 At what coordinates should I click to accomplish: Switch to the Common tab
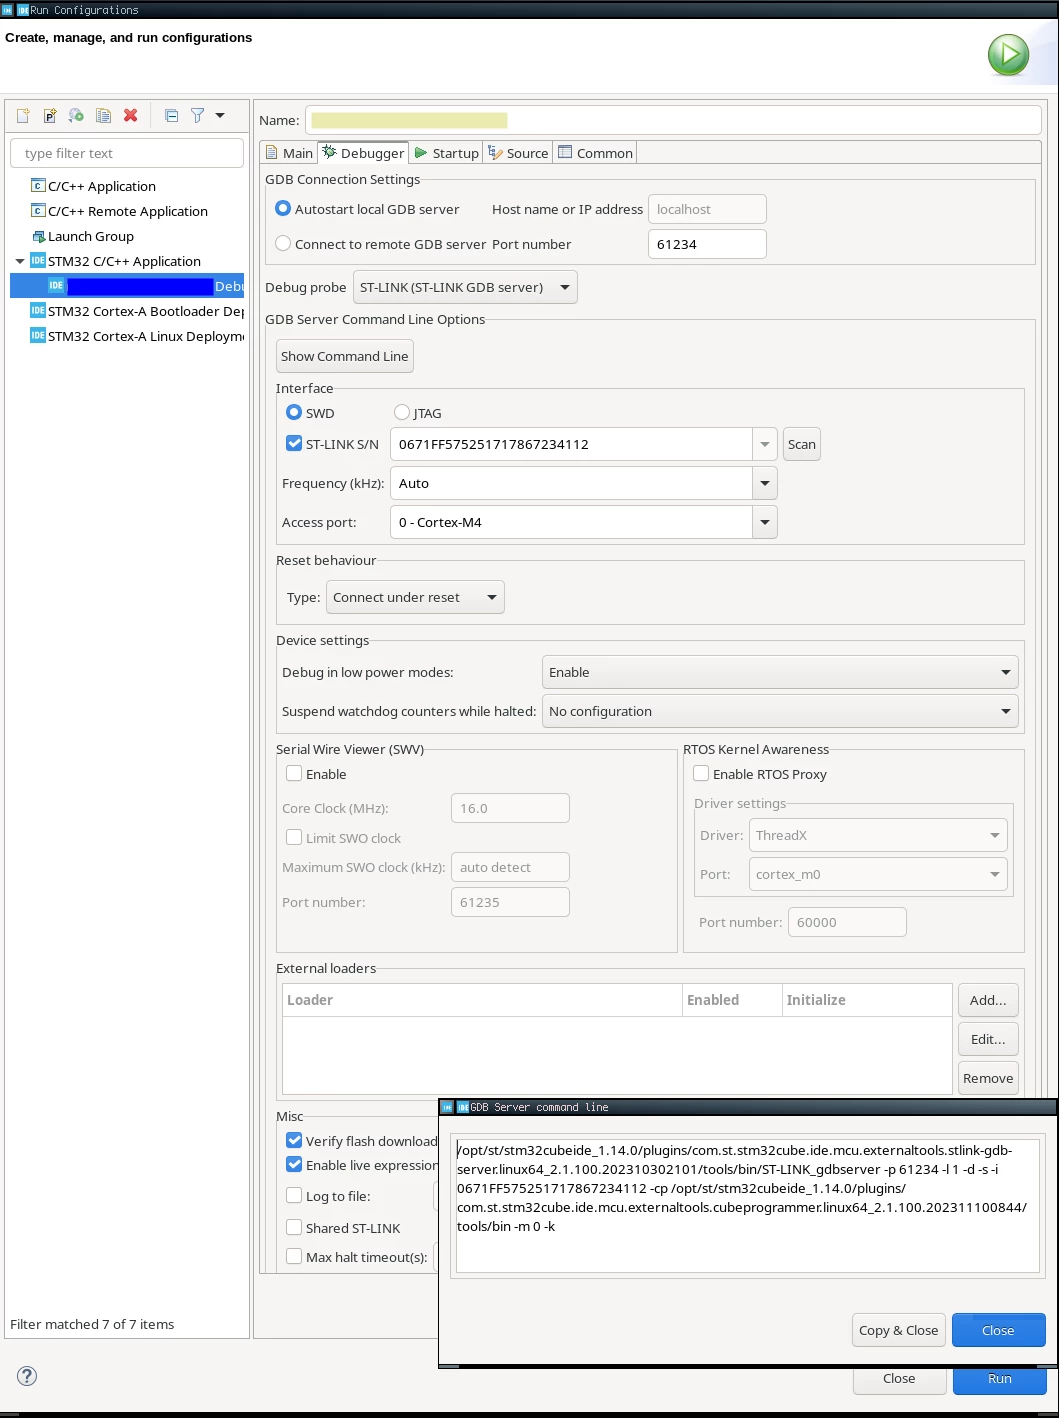tap(595, 153)
